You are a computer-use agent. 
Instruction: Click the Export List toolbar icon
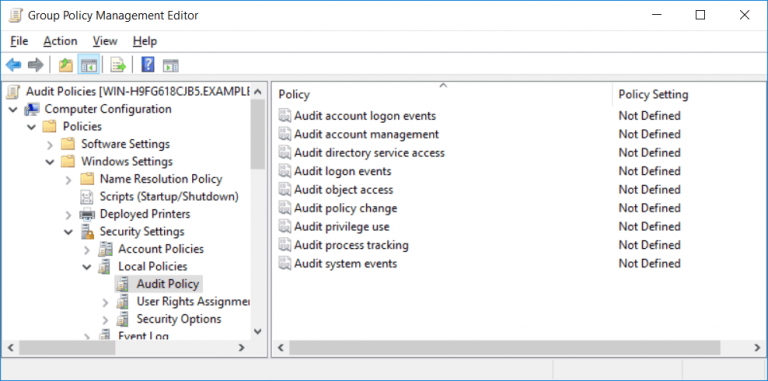tap(118, 65)
